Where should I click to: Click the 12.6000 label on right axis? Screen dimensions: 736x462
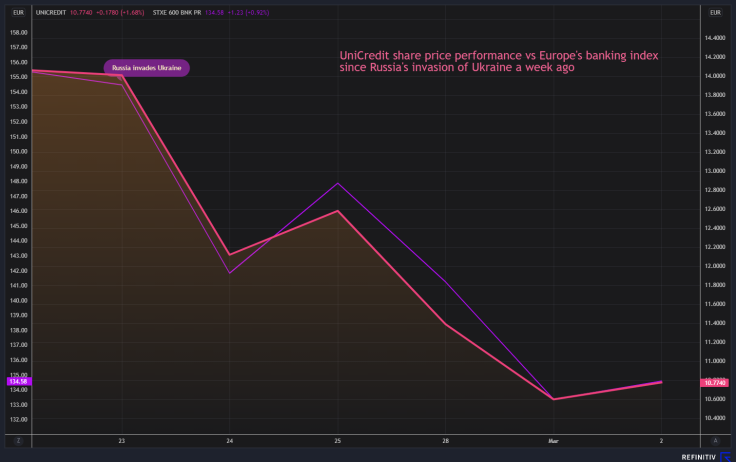tap(715, 209)
